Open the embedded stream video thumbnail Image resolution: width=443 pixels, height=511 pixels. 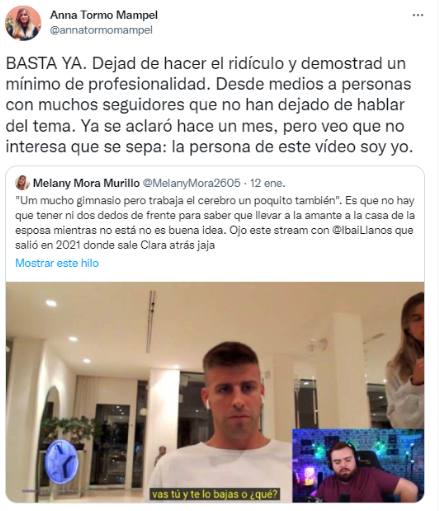[215, 392]
